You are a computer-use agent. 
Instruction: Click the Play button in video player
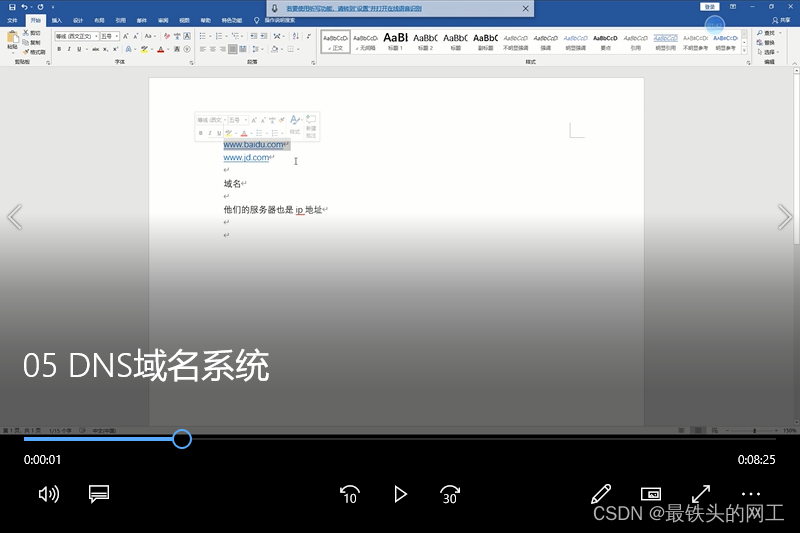(x=401, y=494)
